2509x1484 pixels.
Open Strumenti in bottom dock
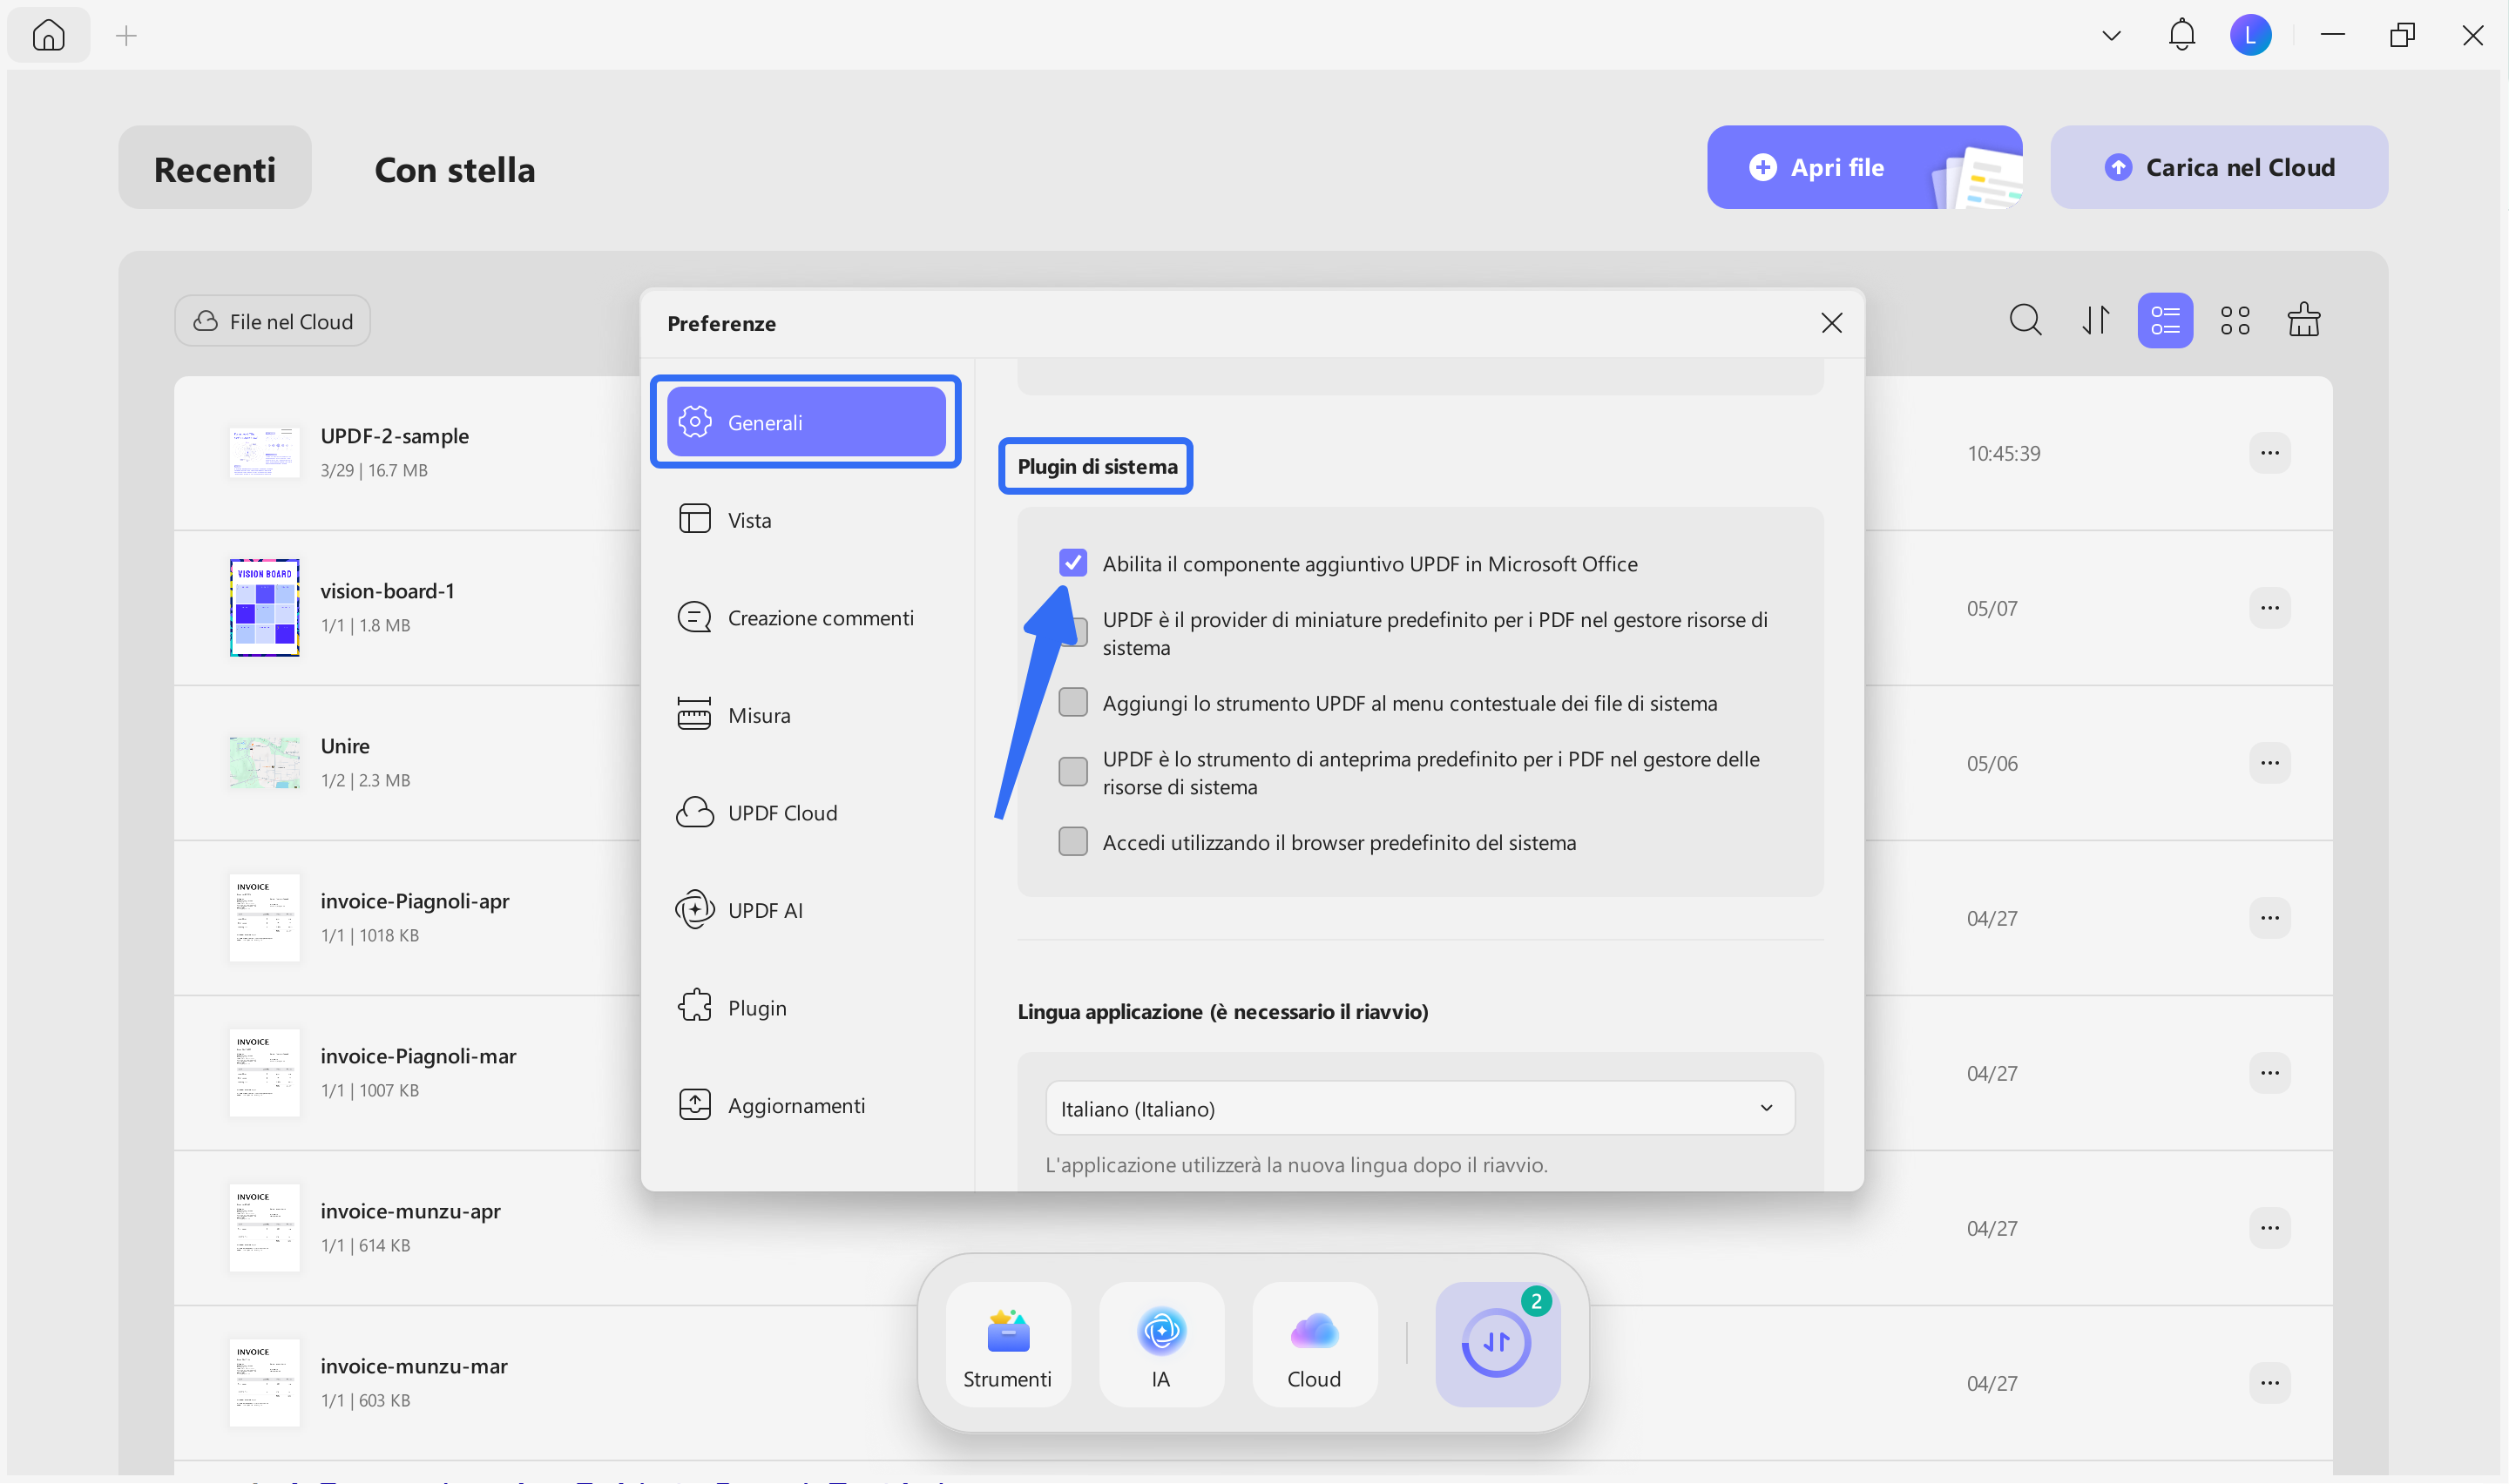(1007, 1344)
